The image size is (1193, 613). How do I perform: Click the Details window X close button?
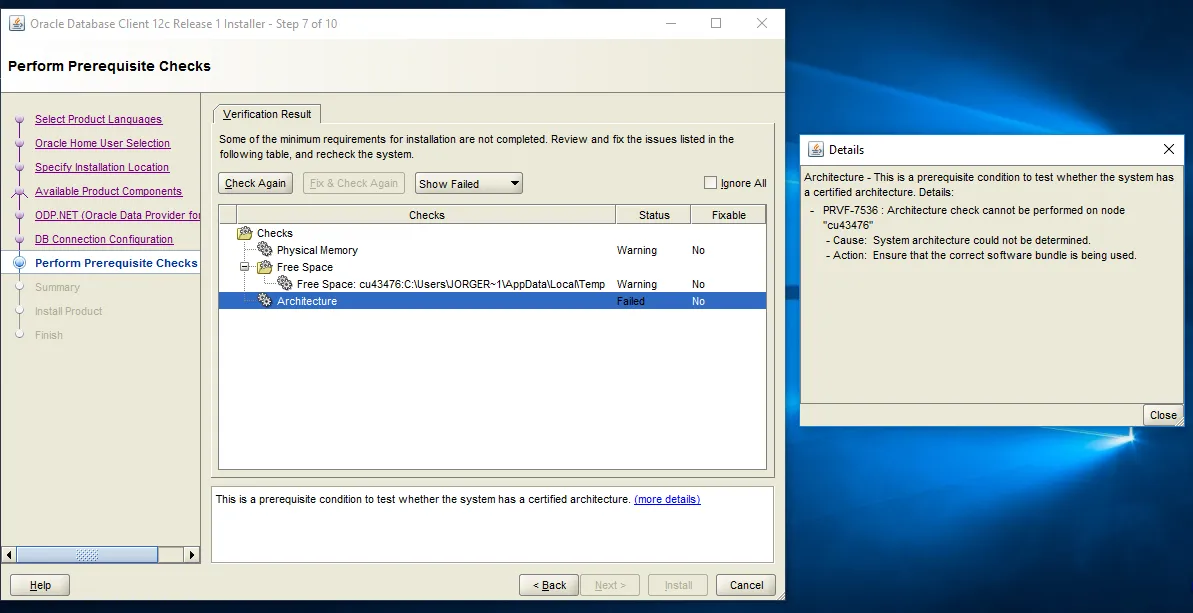pos(1169,149)
